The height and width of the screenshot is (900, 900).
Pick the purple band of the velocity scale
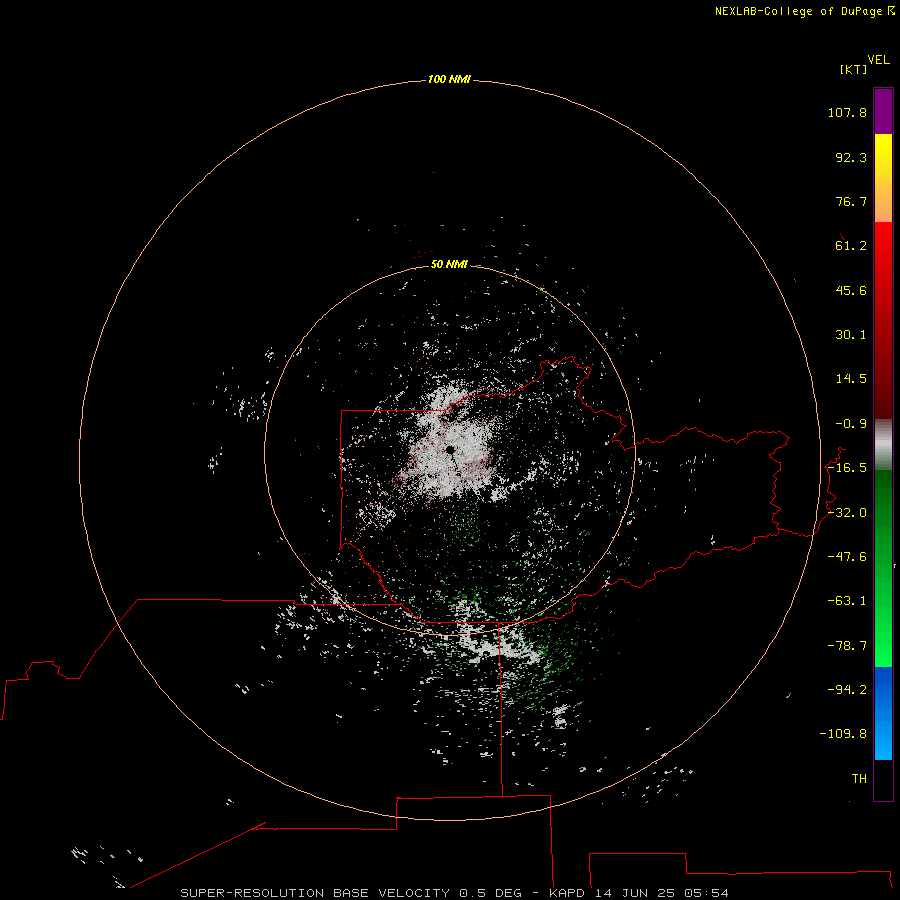883,111
